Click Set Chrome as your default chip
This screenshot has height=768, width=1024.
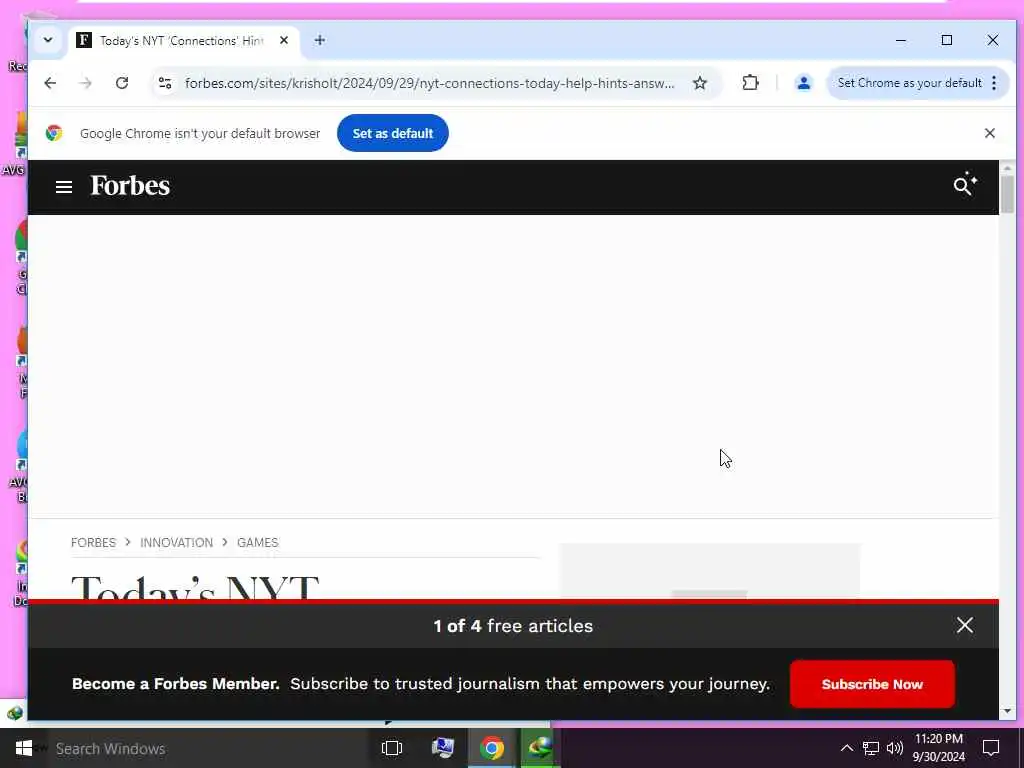point(909,83)
